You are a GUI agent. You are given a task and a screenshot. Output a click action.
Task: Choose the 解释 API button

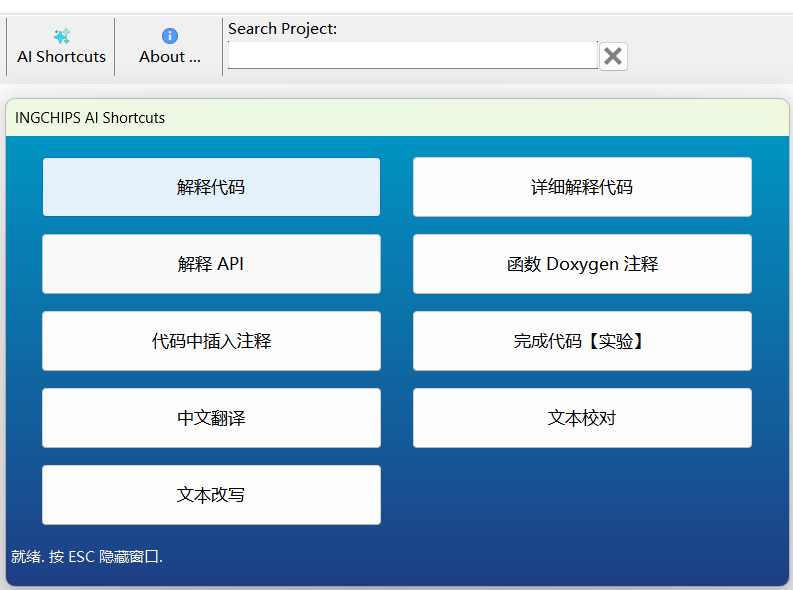[211, 264]
